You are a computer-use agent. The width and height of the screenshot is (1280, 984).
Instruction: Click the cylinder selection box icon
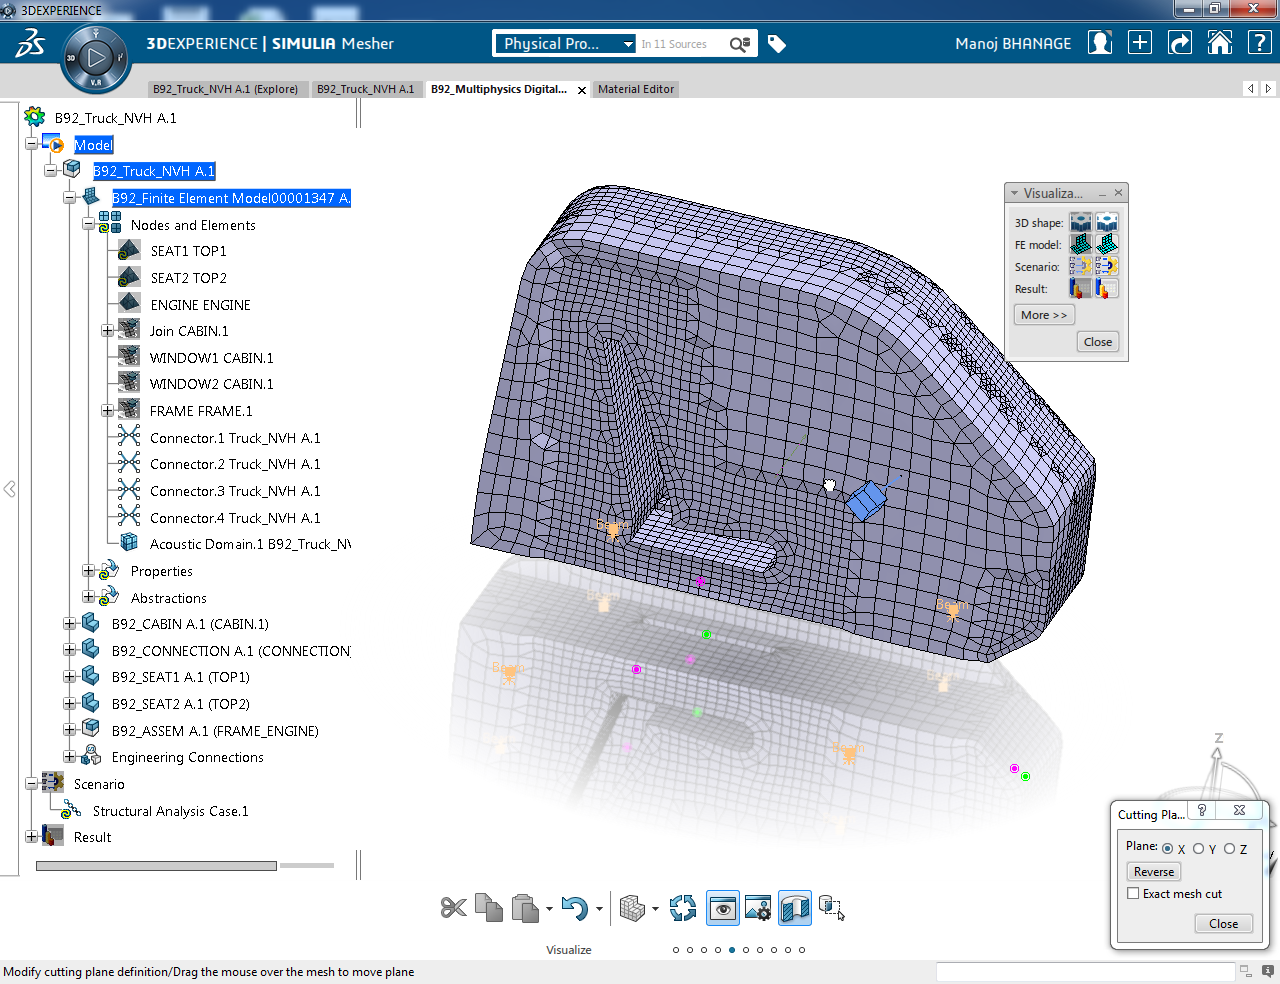(831, 908)
